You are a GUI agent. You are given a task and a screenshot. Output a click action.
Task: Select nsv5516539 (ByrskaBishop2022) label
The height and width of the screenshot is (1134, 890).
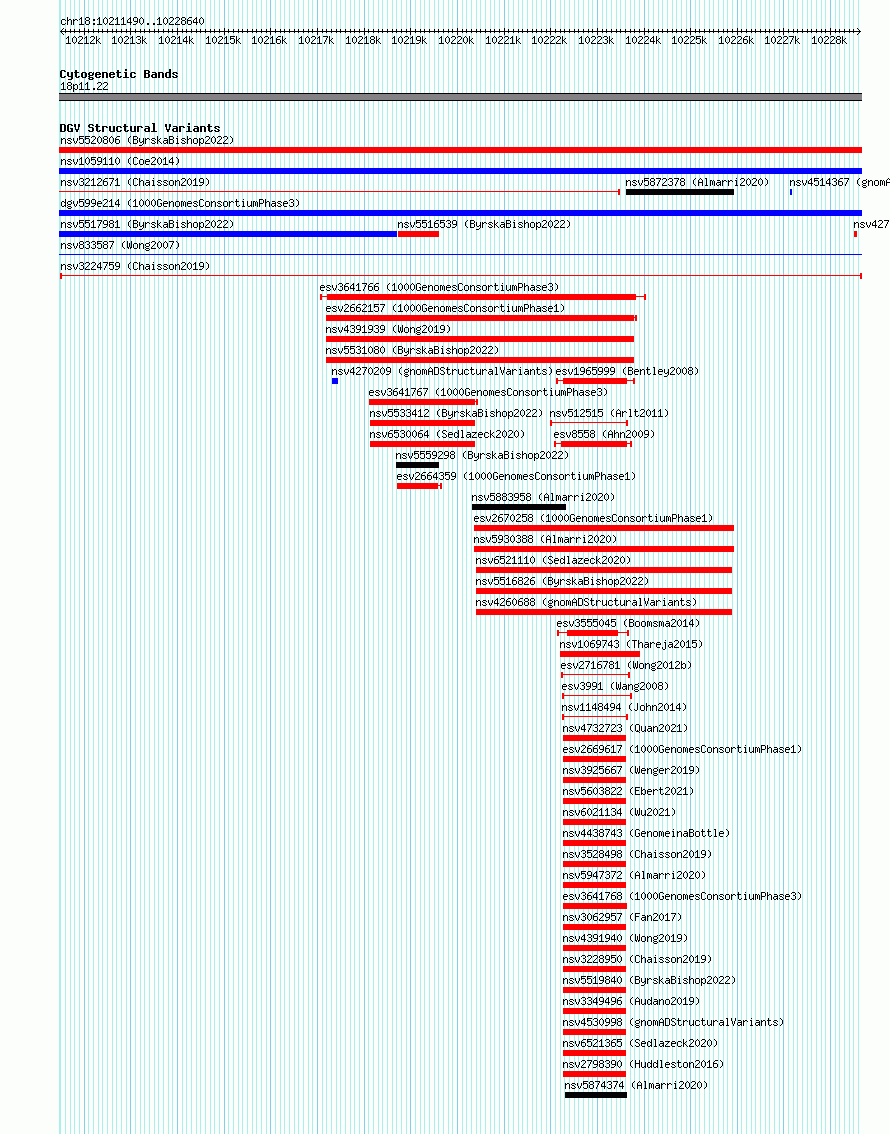tap(484, 224)
